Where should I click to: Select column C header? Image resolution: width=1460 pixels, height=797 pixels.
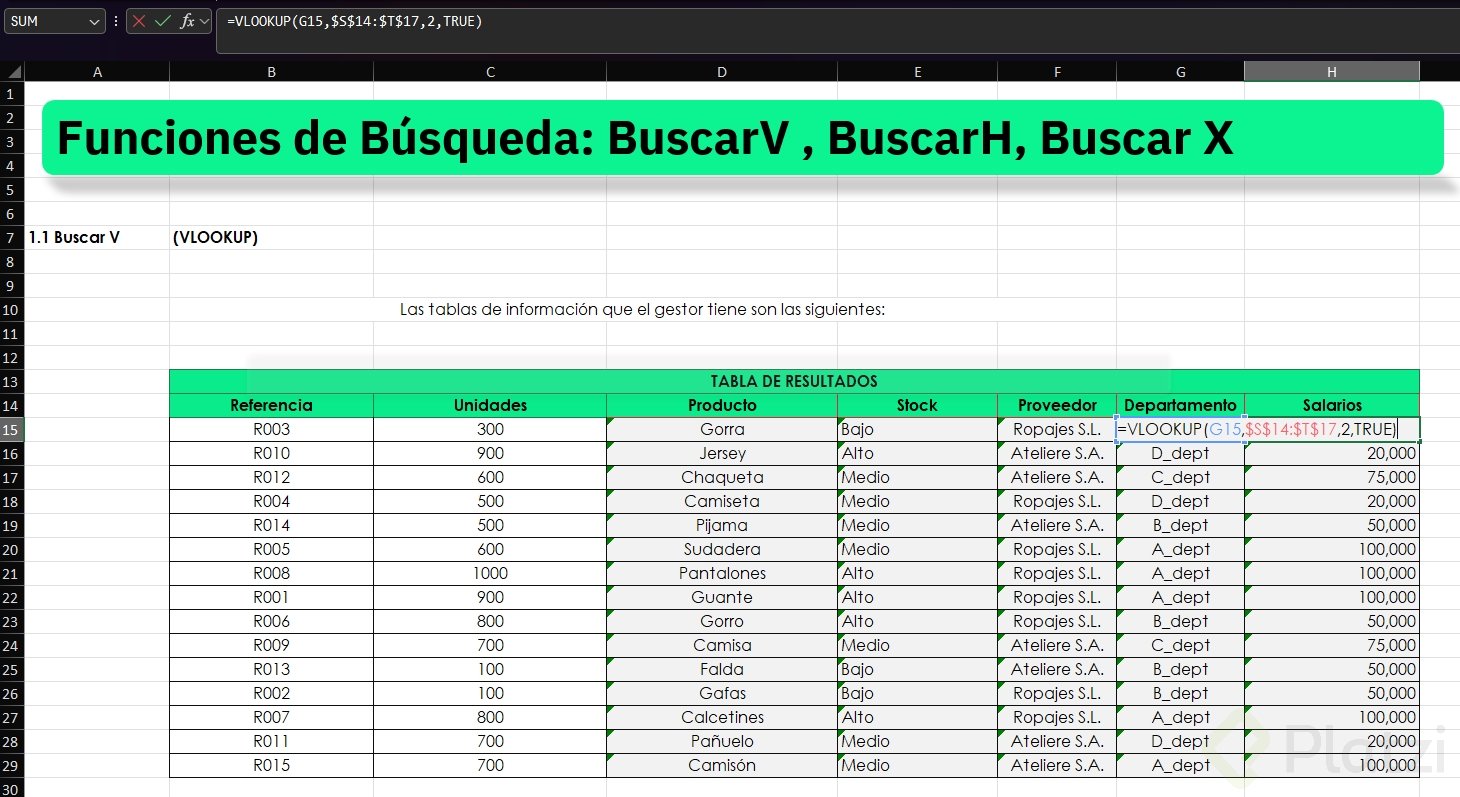click(490, 72)
